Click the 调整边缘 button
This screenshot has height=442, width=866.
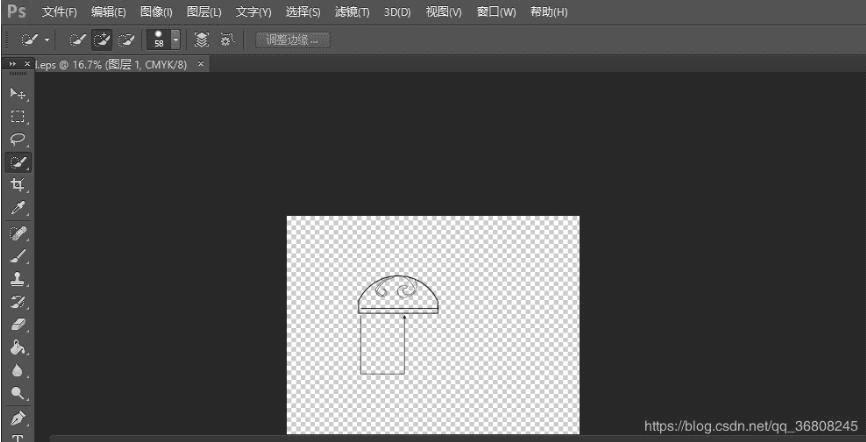pyautogui.click(x=293, y=40)
